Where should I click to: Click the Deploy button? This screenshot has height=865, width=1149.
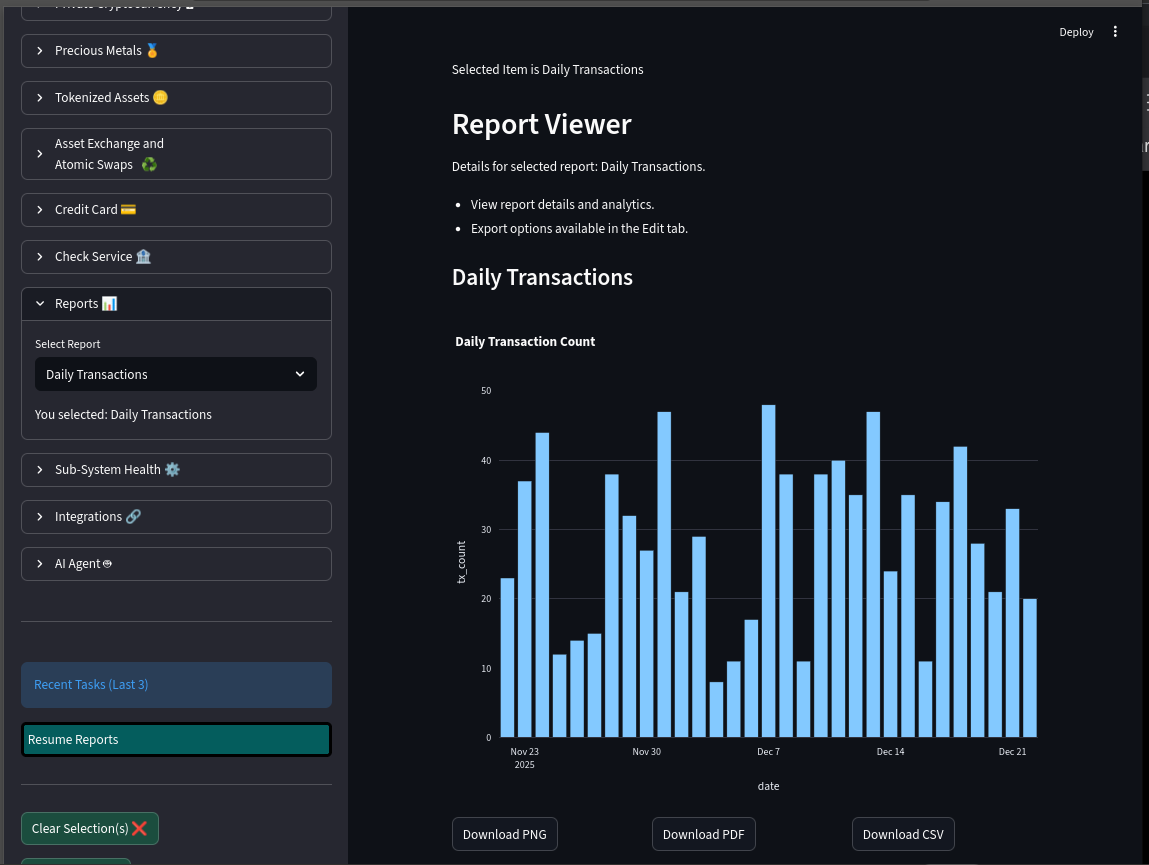point(1076,32)
